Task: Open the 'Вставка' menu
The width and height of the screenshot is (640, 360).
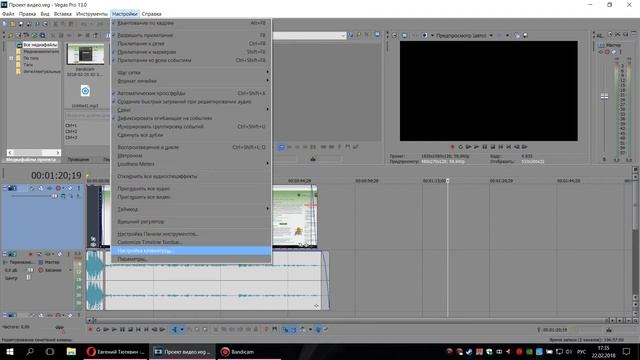Action: [63, 14]
